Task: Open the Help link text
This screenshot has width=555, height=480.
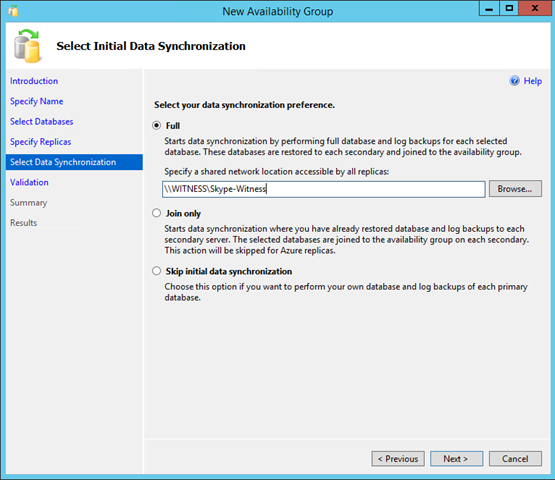Action: pos(533,81)
